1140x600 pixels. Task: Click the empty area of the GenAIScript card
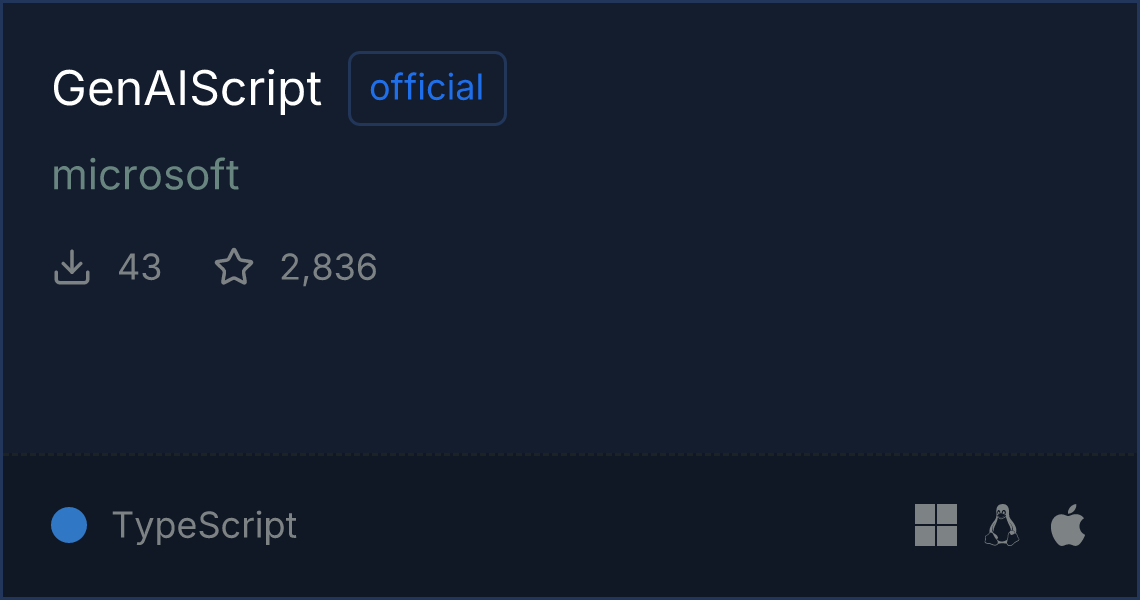click(700, 300)
